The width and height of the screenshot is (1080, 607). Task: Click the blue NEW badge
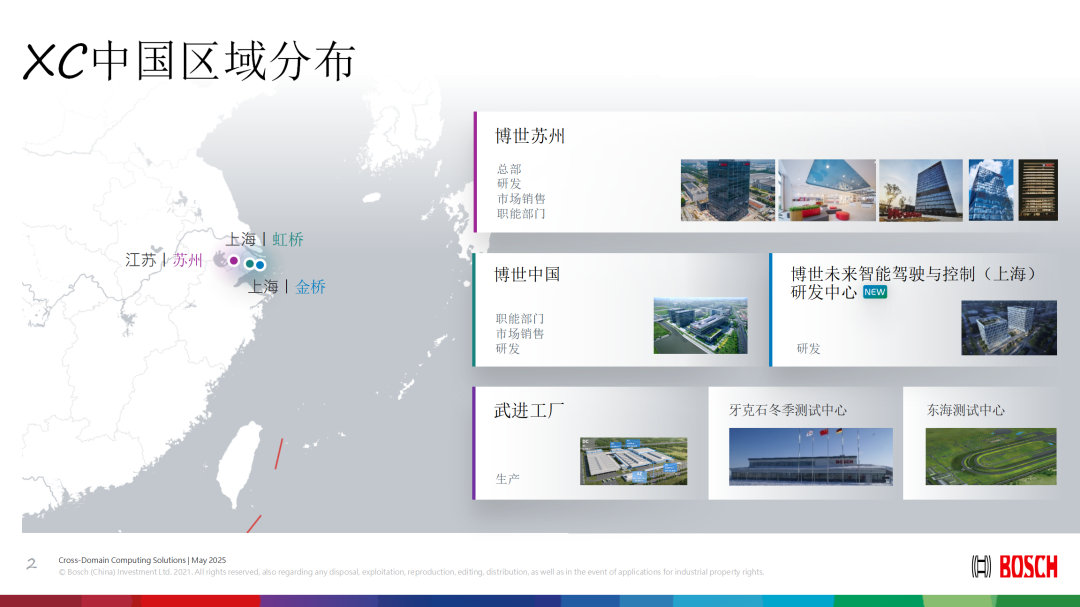(x=875, y=291)
